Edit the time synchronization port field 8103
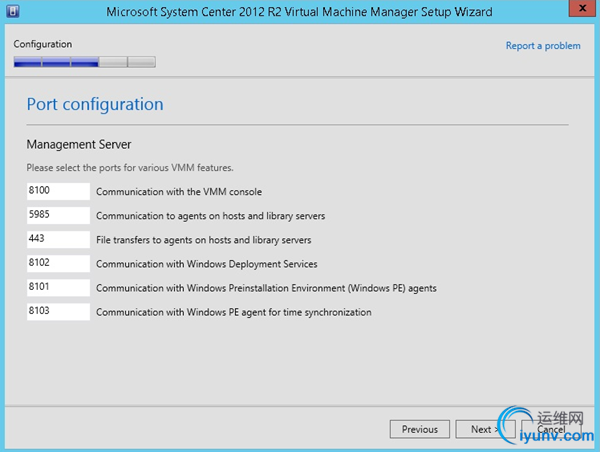 click(58, 312)
